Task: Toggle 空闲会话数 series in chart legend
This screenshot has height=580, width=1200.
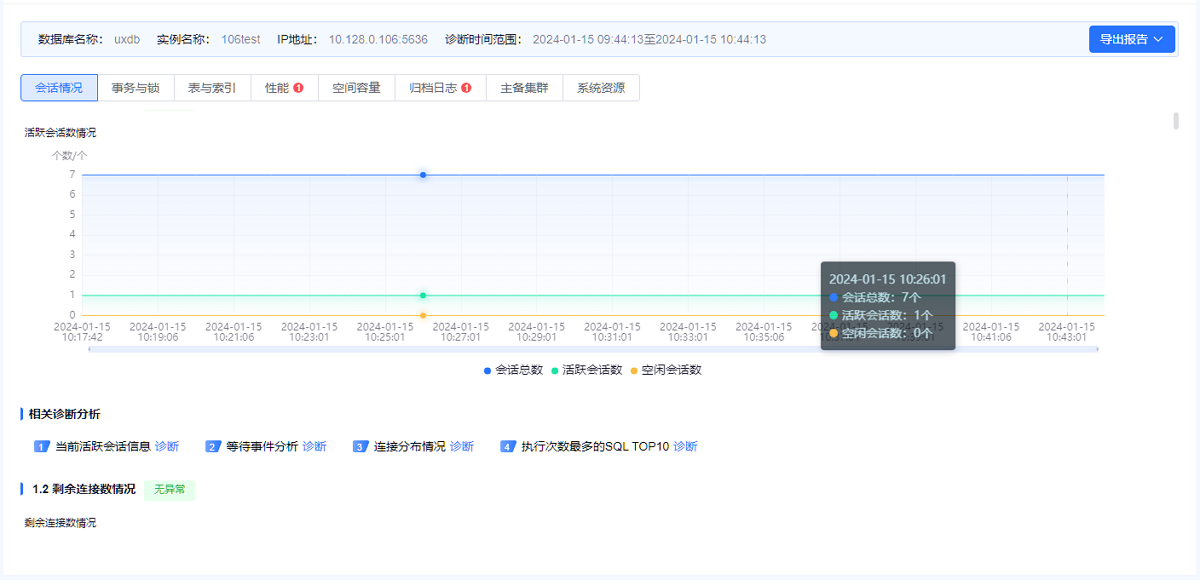Action: 665,370
